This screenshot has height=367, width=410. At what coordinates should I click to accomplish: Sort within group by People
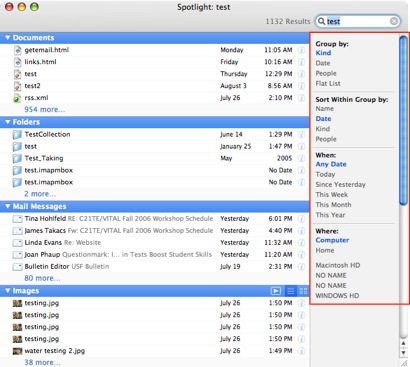coord(326,139)
